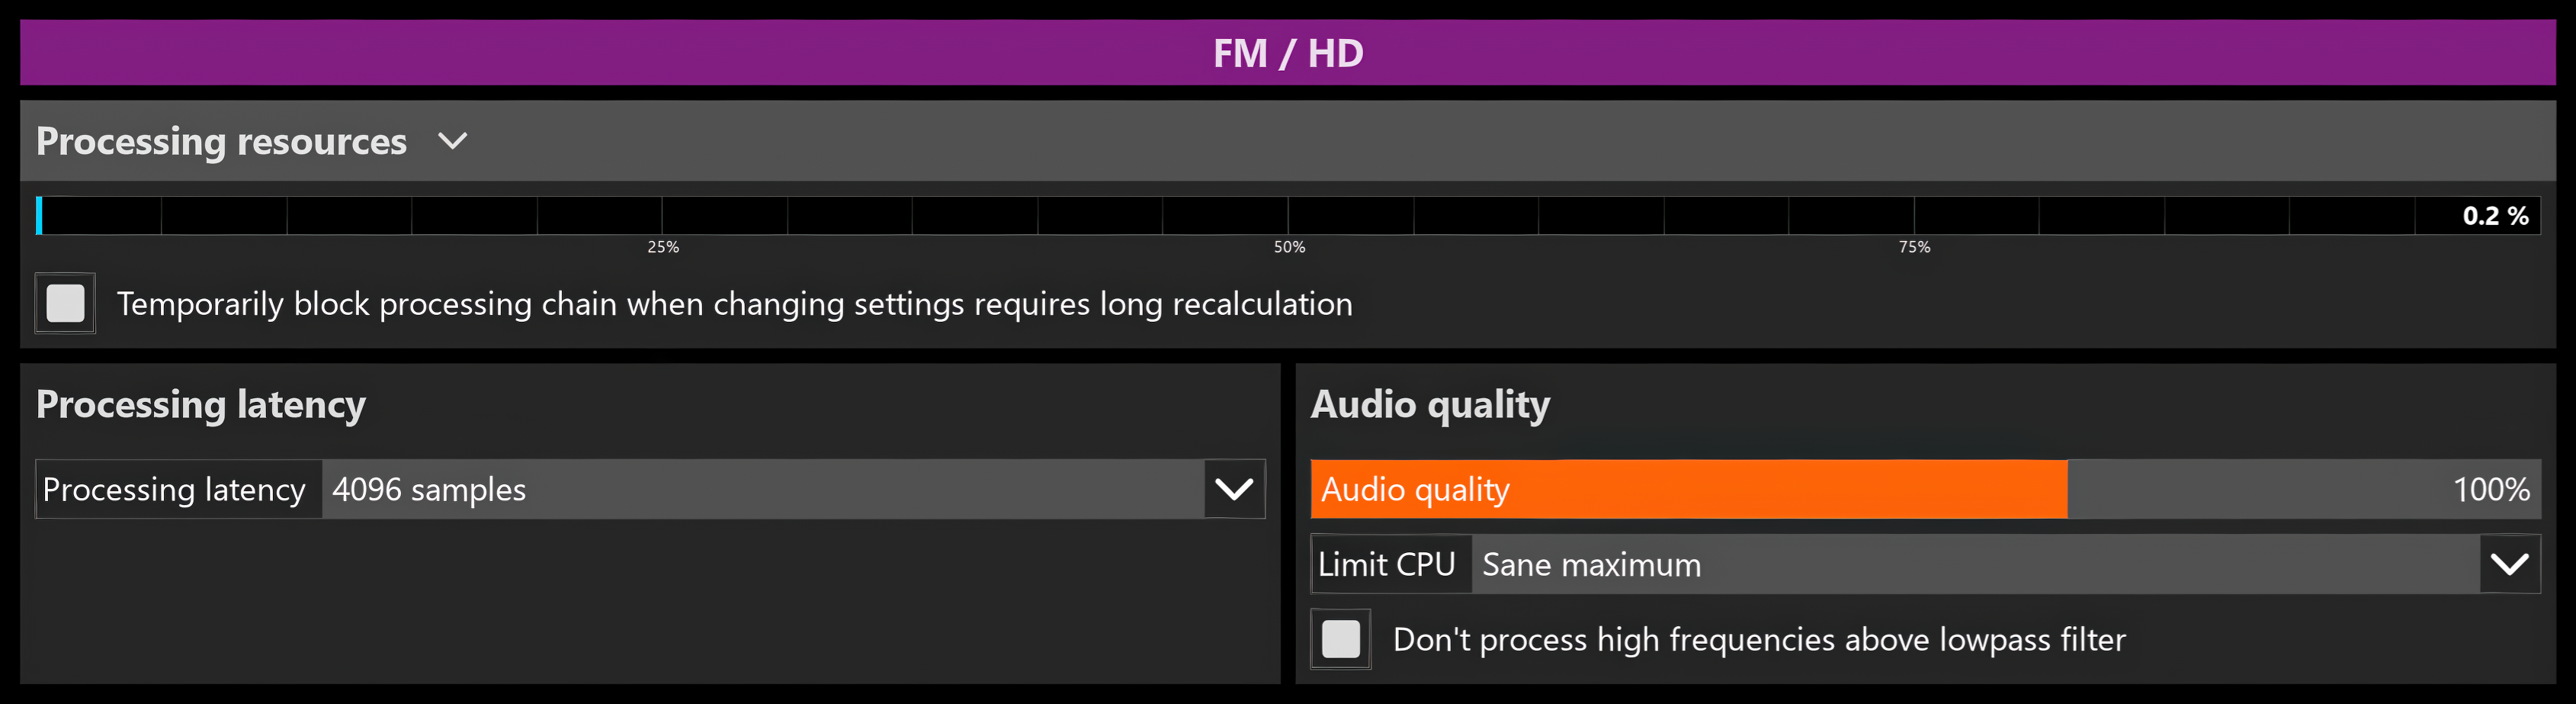The width and height of the screenshot is (2576, 704).
Task: Click the 25% marker on usage bar
Action: tap(663, 247)
